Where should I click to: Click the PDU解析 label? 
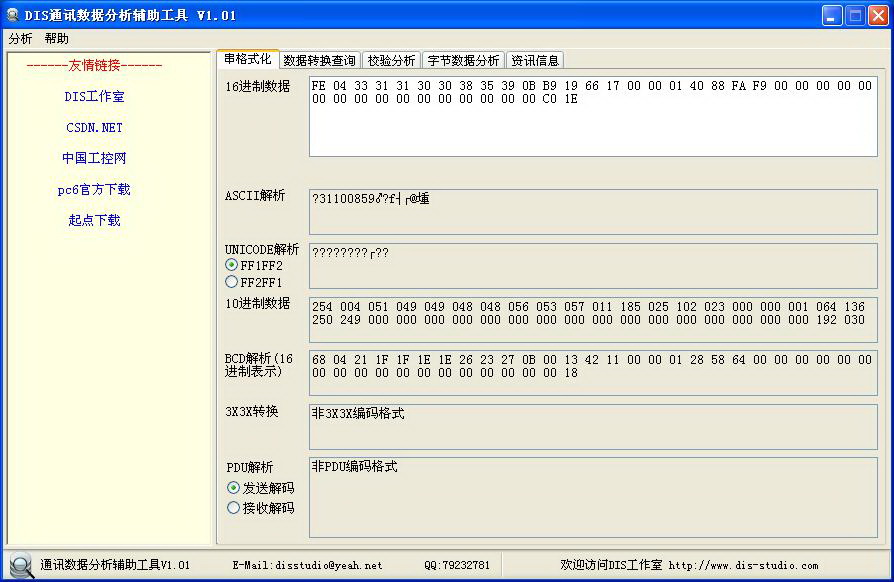coord(250,467)
